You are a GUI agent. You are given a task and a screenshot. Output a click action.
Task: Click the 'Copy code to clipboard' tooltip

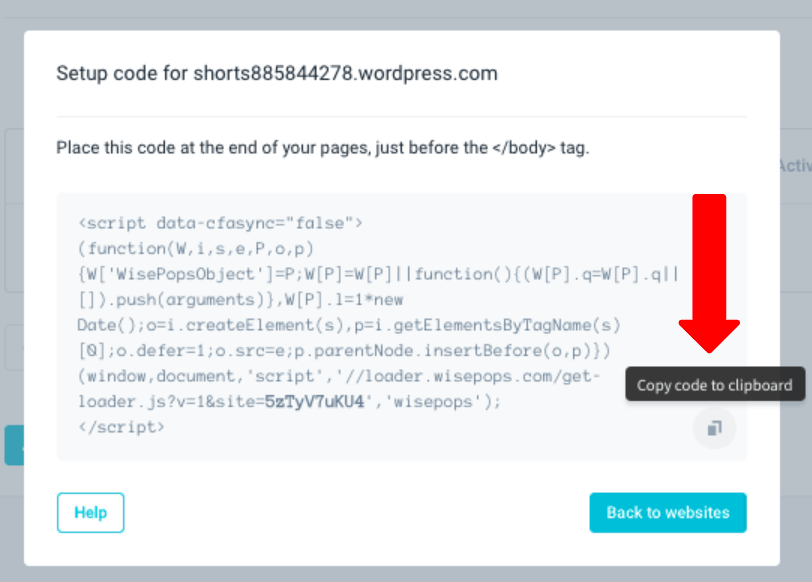[x=714, y=385]
